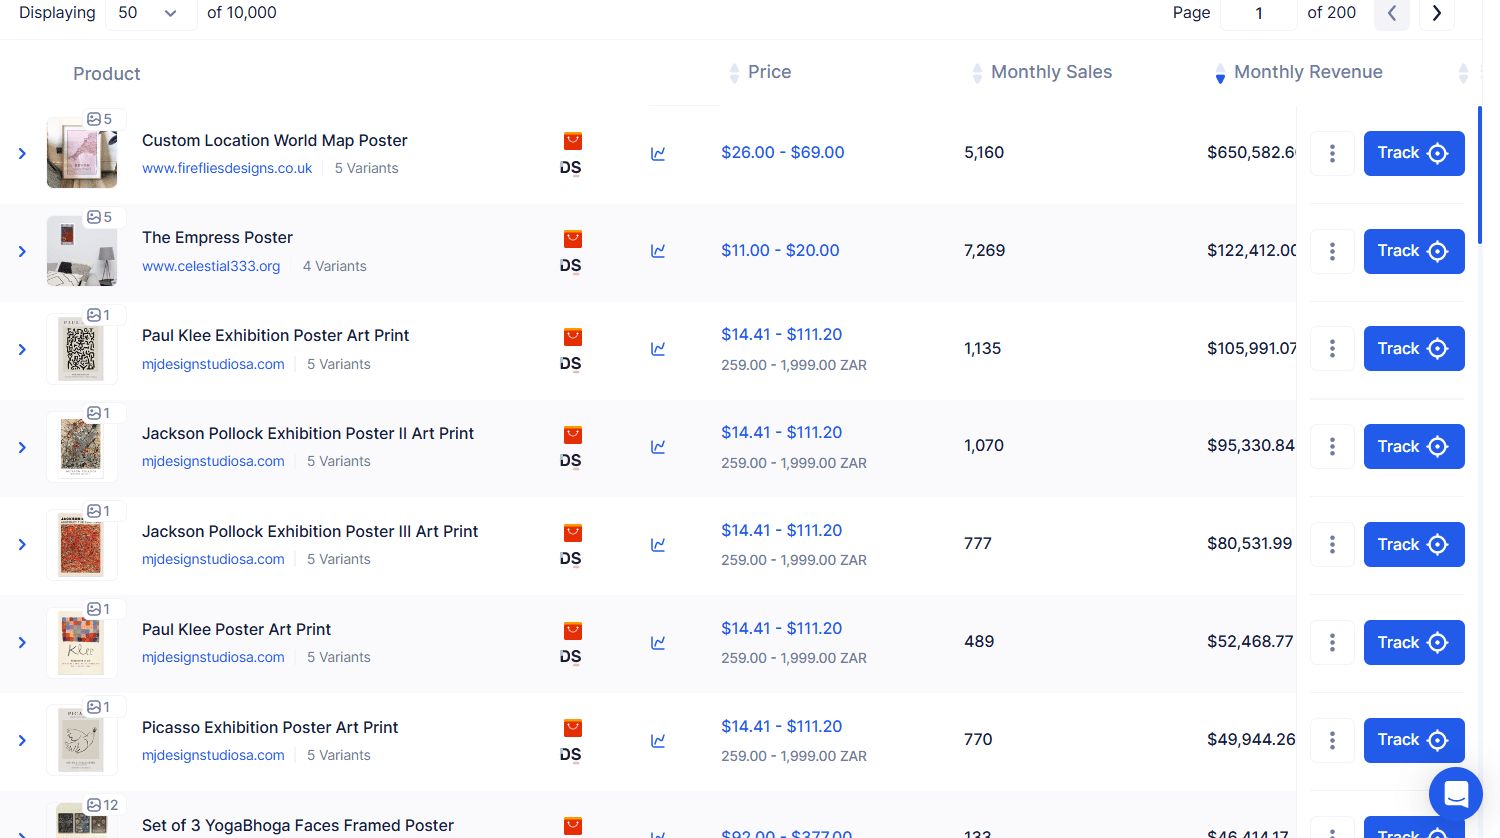Screen dimensions: 1500x838
Task: Click the 7,269 monthly sales value
Action: point(985,251)
